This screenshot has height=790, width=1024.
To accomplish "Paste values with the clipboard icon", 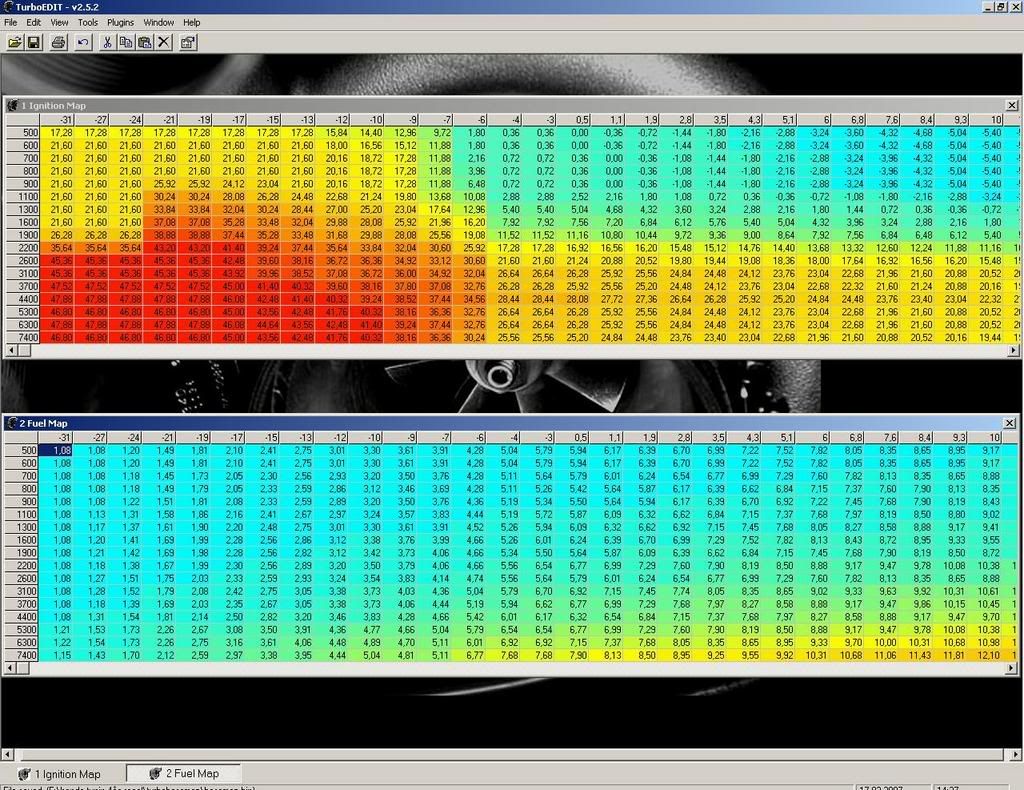I will point(144,42).
